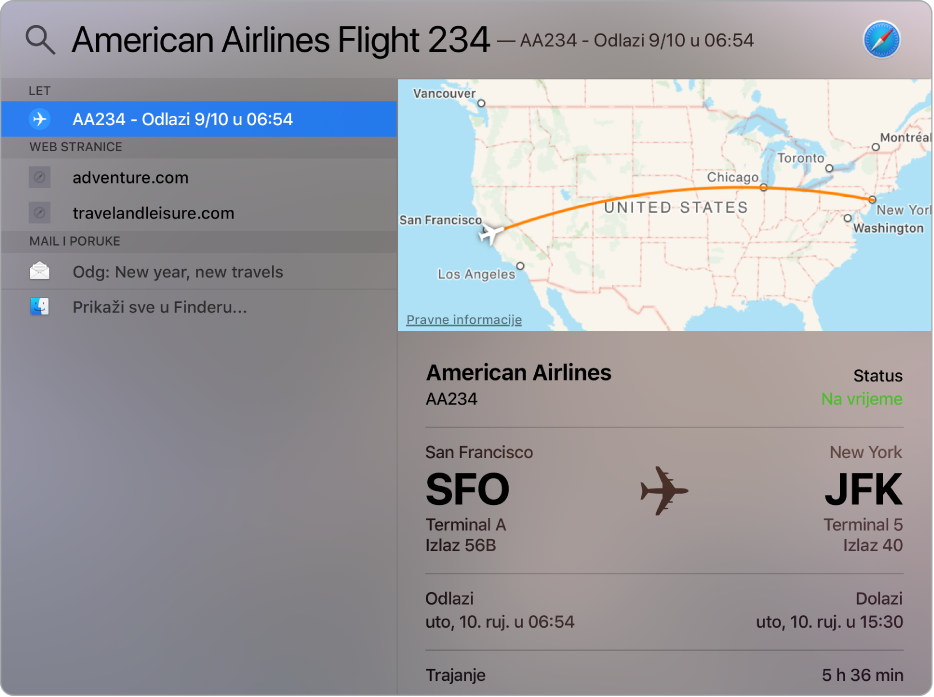Click the adventure.com website icon
The image size is (934, 697).
tap(40, 178)
